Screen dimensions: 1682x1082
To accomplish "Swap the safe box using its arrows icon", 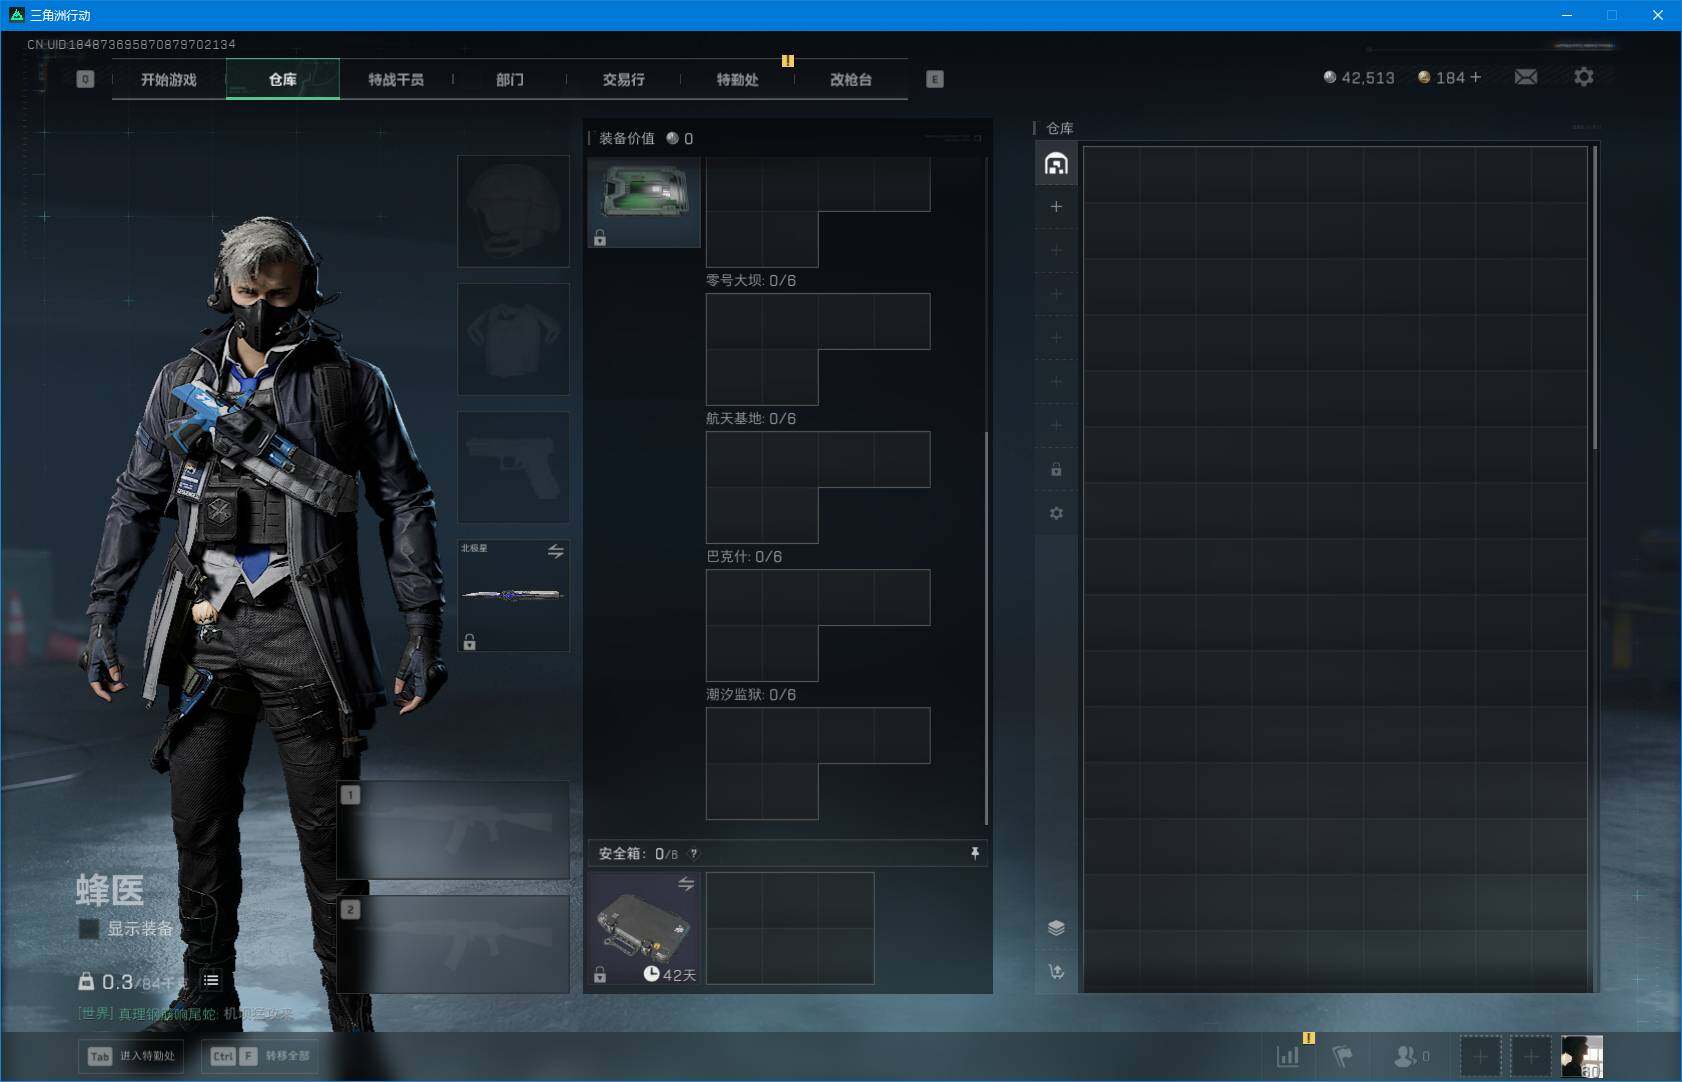I will pos(686,884).
